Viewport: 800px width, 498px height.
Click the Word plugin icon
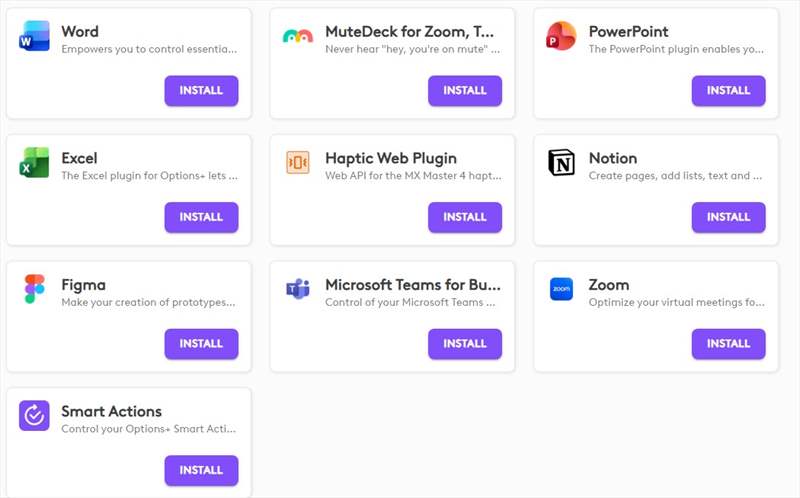point(34,36)
